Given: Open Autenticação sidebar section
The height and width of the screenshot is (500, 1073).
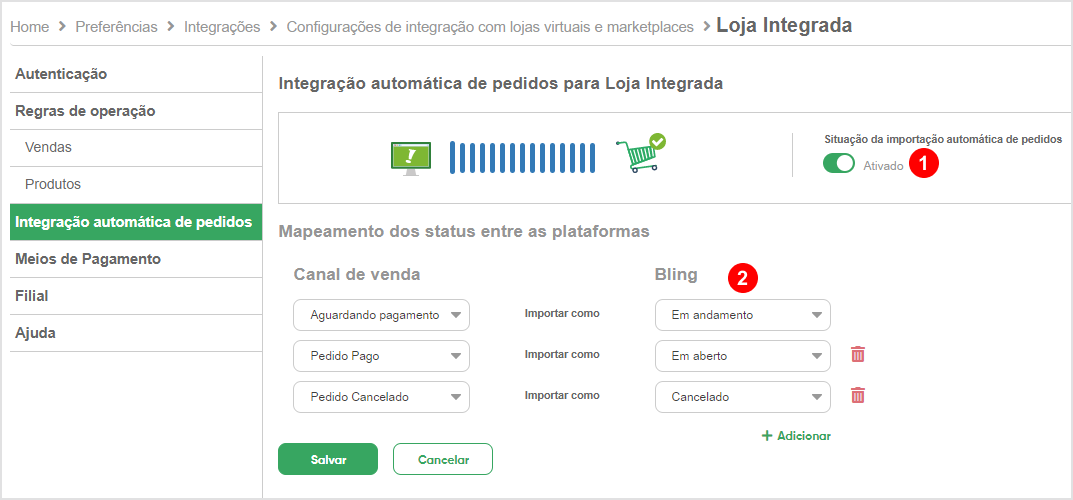Looking at the screenshot, I should click(x=136, y=74).
